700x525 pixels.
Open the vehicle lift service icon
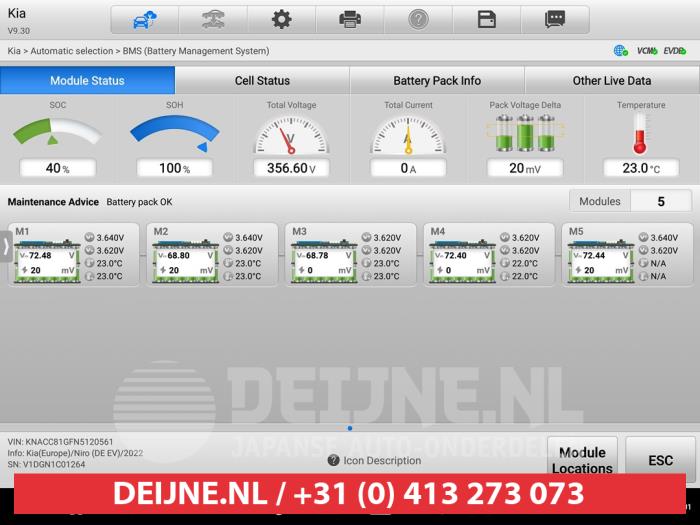(213, 20)
